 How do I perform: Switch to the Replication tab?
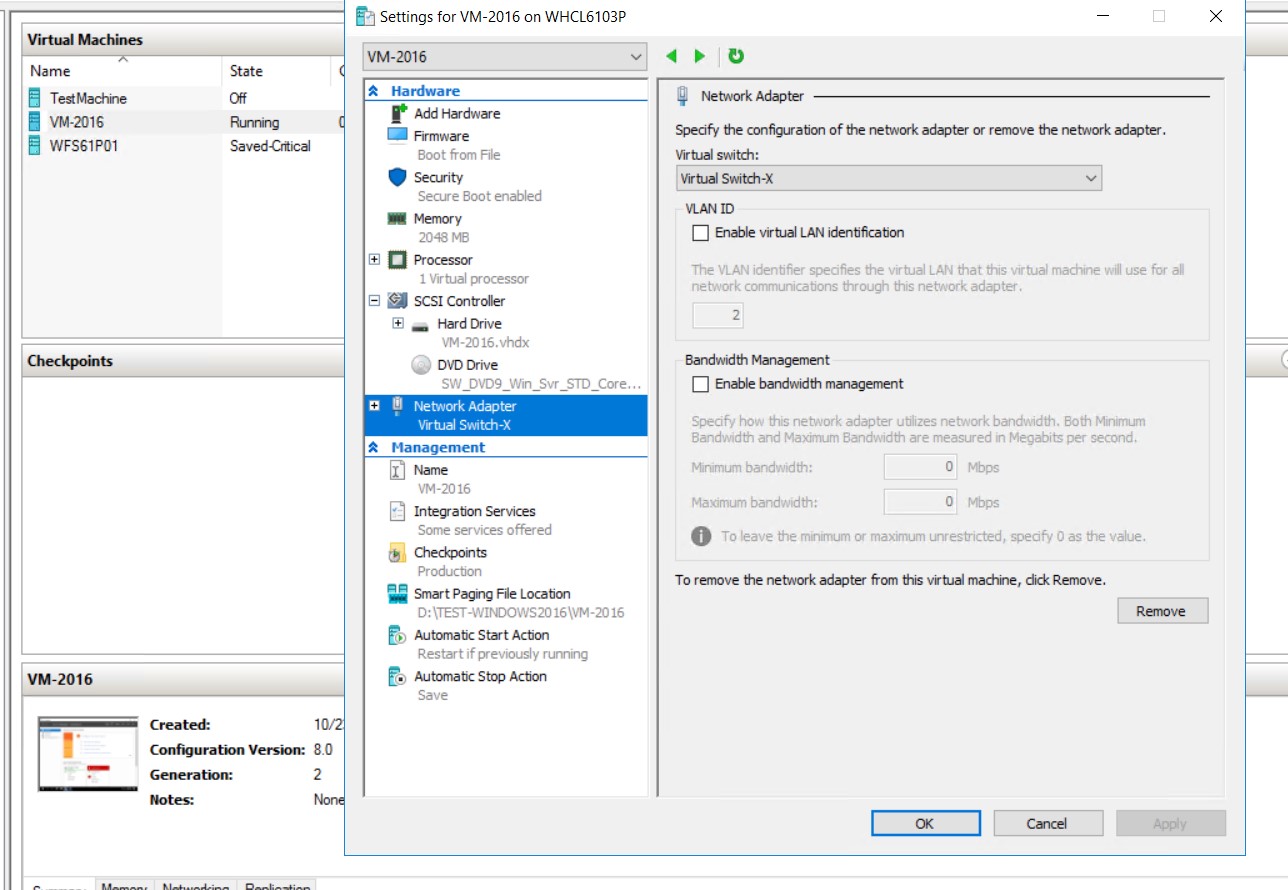tap(277, 886)
